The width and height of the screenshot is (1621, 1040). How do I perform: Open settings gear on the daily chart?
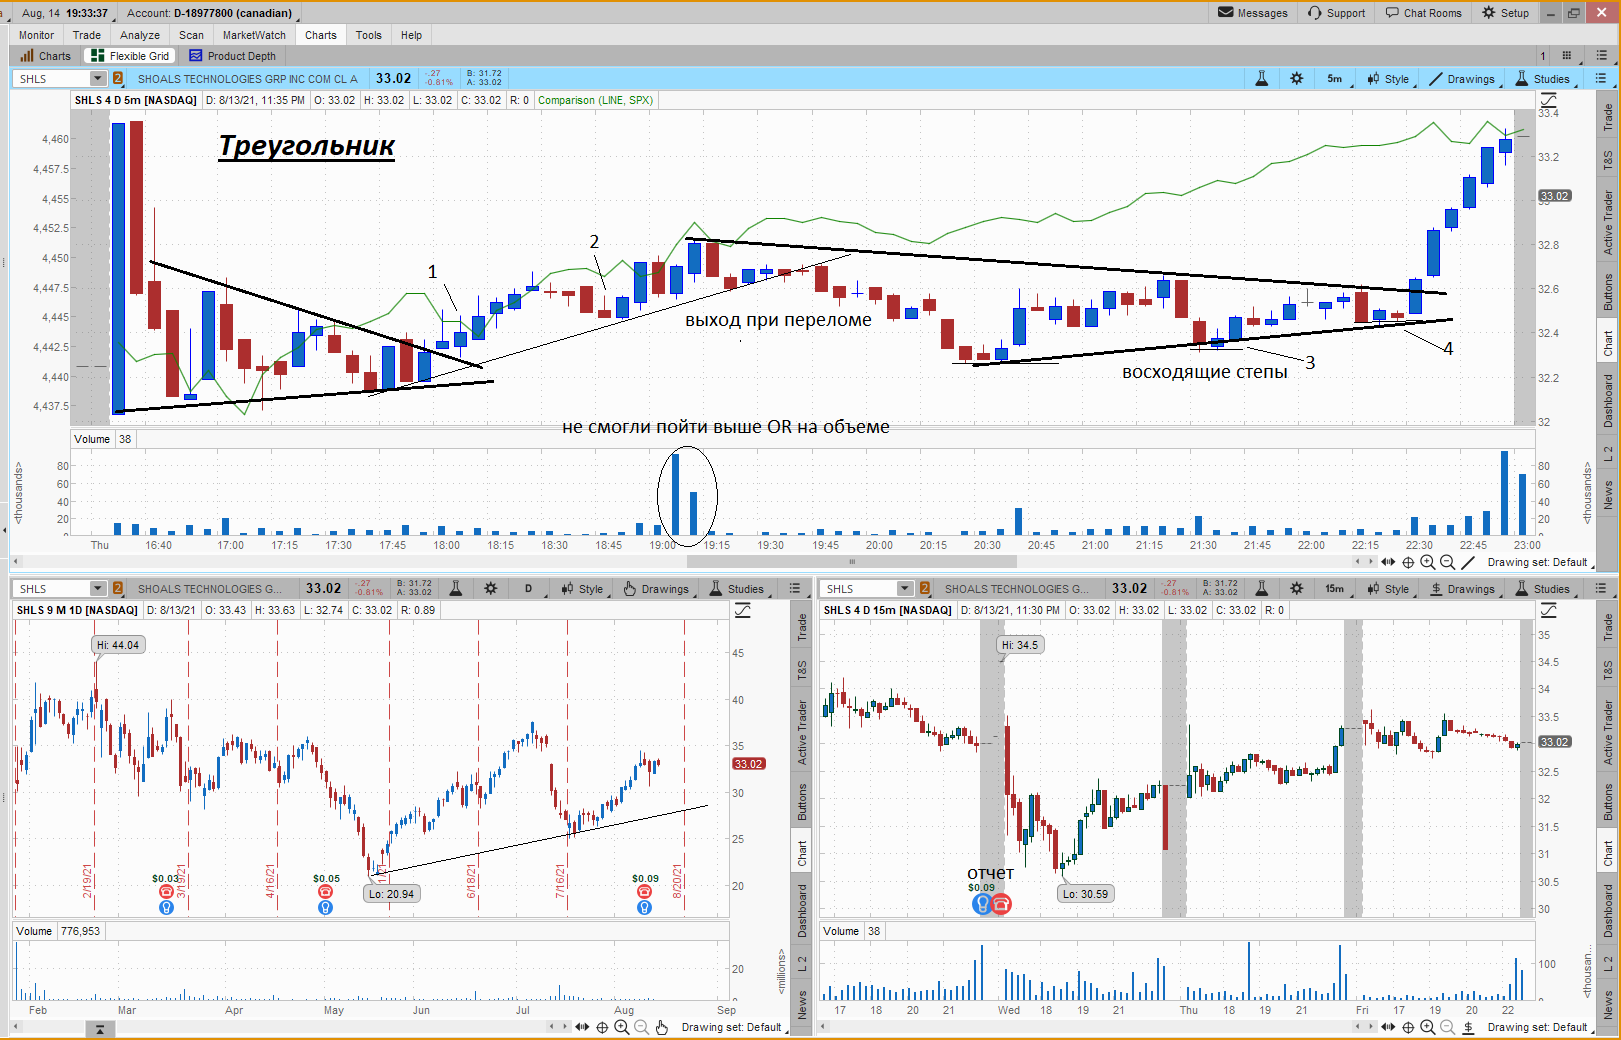(490, 589)
